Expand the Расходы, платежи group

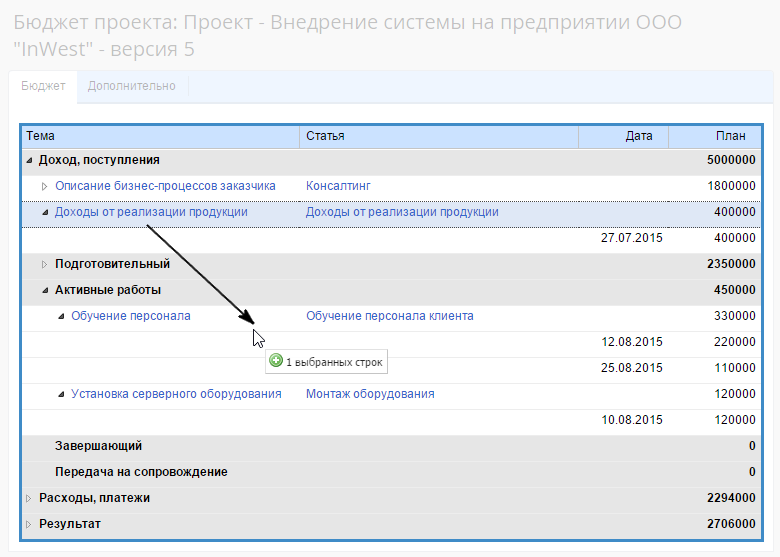29,498
